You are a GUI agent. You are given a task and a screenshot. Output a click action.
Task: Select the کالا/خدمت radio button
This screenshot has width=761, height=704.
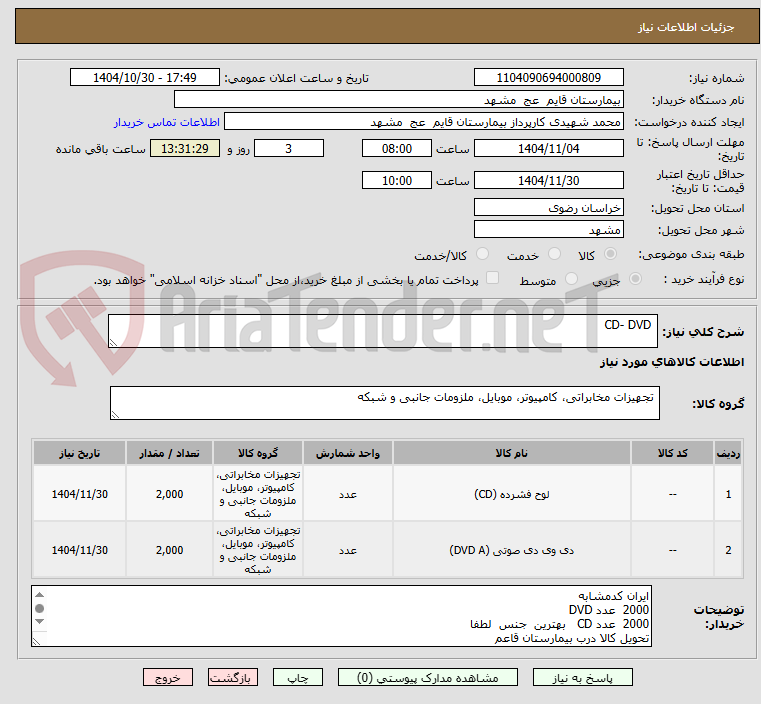(482, 254)
